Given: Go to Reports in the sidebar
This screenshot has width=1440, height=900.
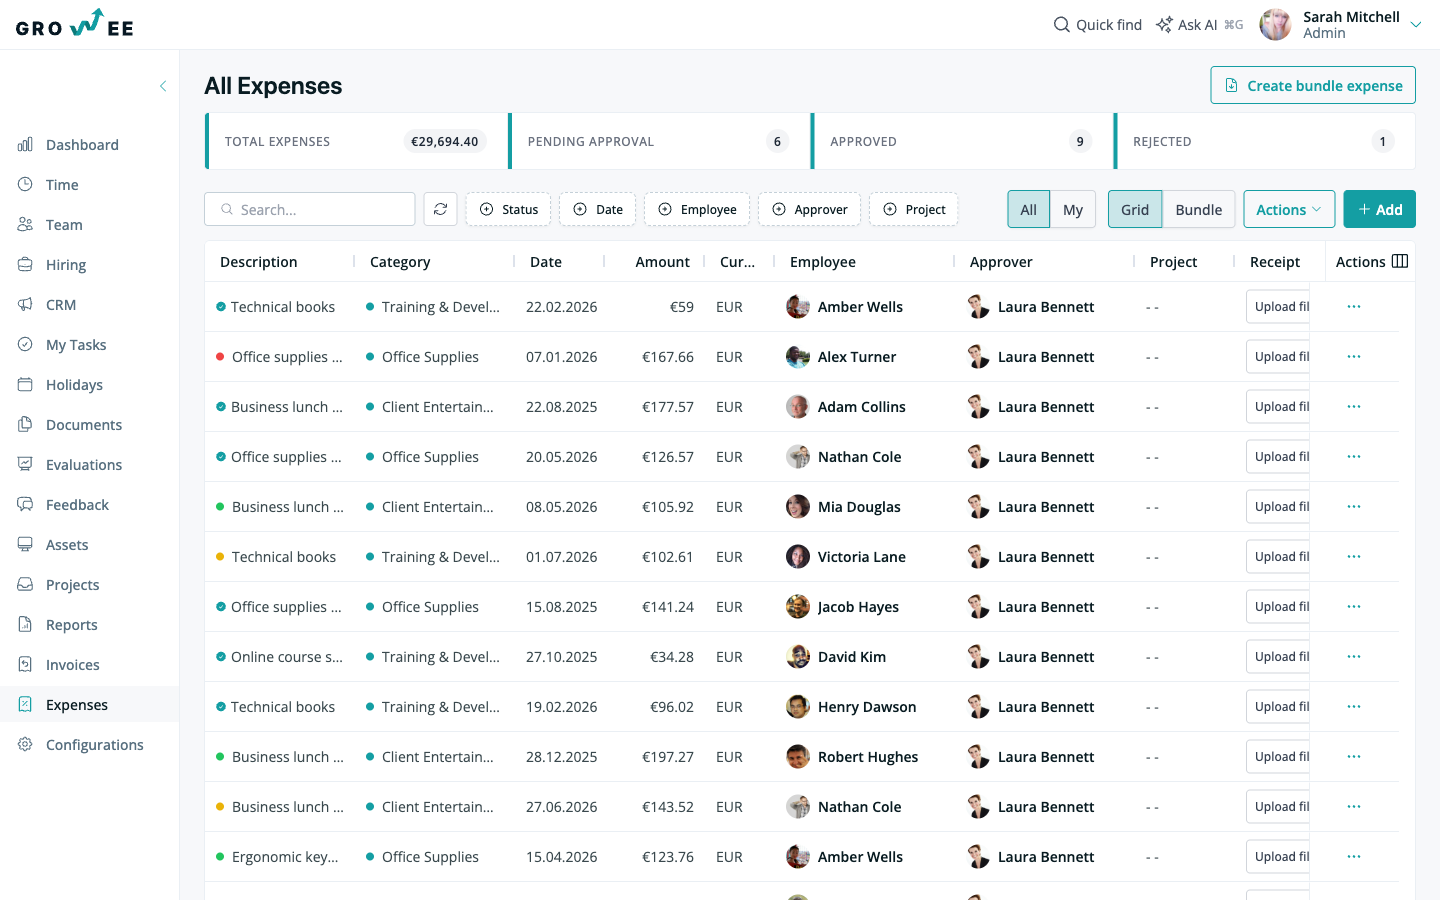Looking at the screenshot, I should pos(90,625).
